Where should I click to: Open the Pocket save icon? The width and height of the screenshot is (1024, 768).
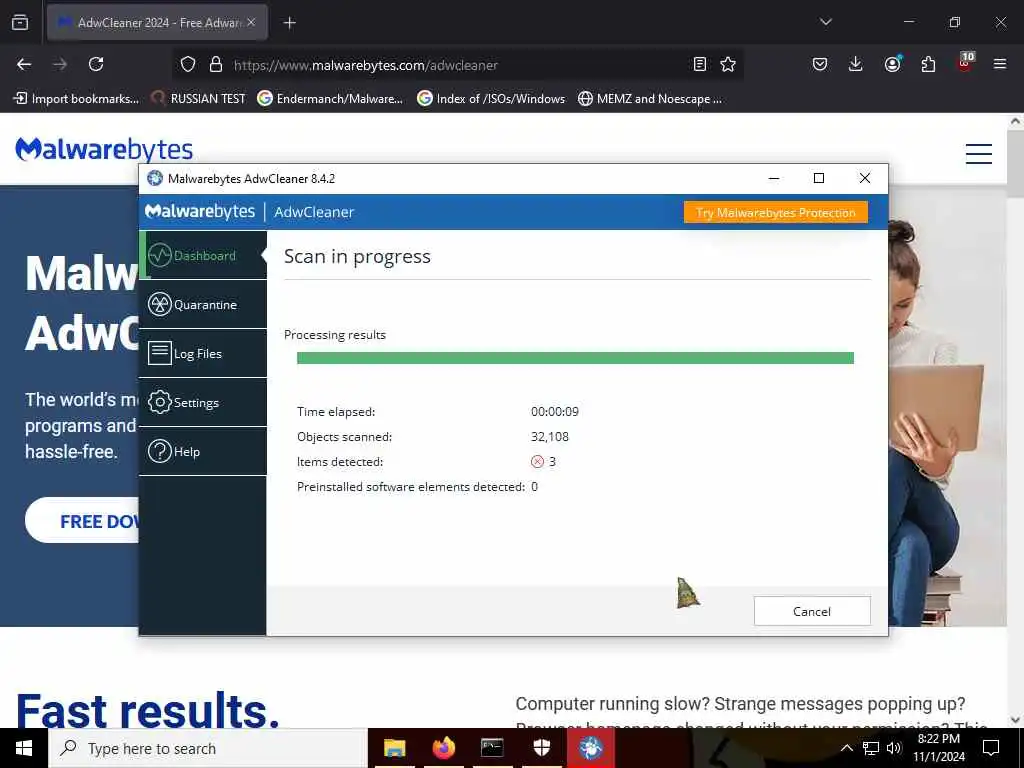[820, 64]
